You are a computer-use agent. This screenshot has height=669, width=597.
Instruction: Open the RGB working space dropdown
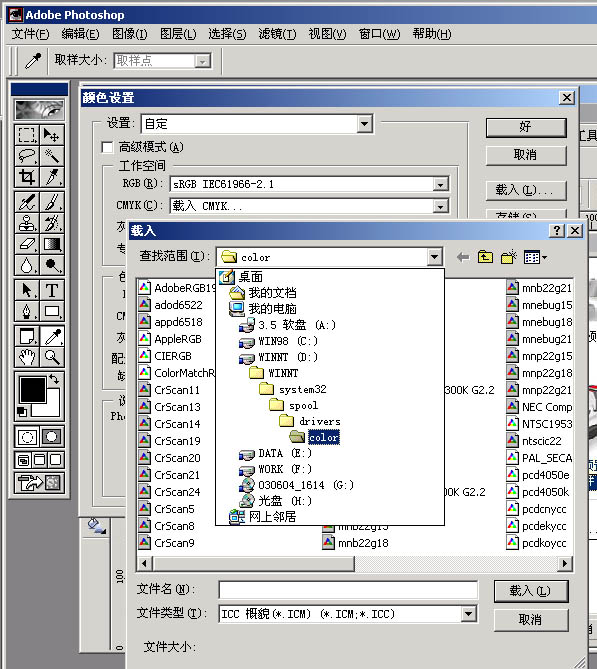[440, 184]
